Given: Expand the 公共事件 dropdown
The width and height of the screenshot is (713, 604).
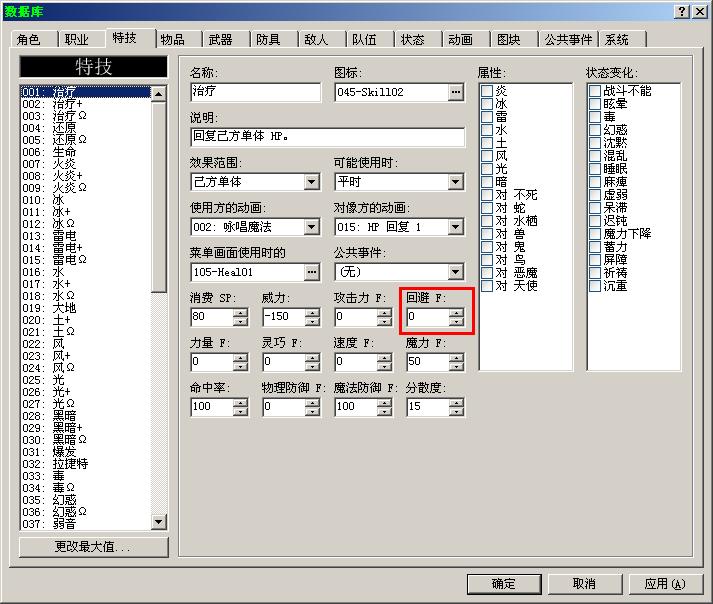Looking at the screenshot, I should tap(456, 272).
